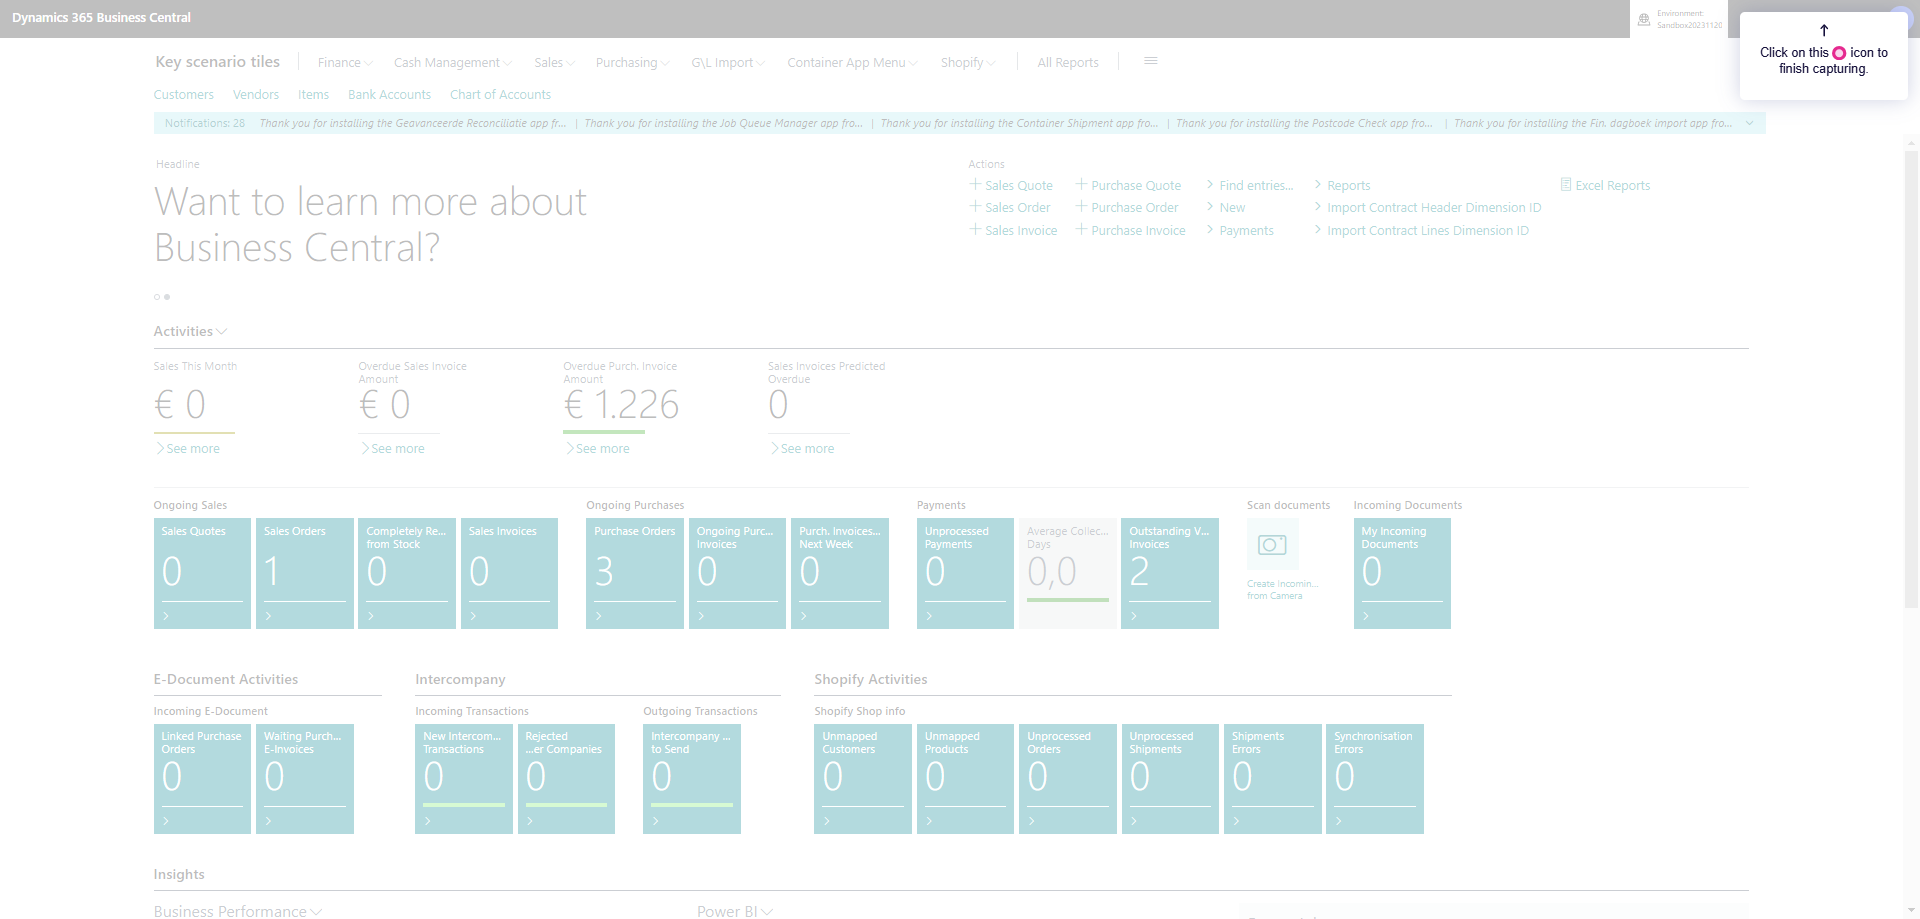The height and width of the screenshot is (919, 1920).
Task: Expand the notifications bar chevron
Action: tap(1750, 123)
